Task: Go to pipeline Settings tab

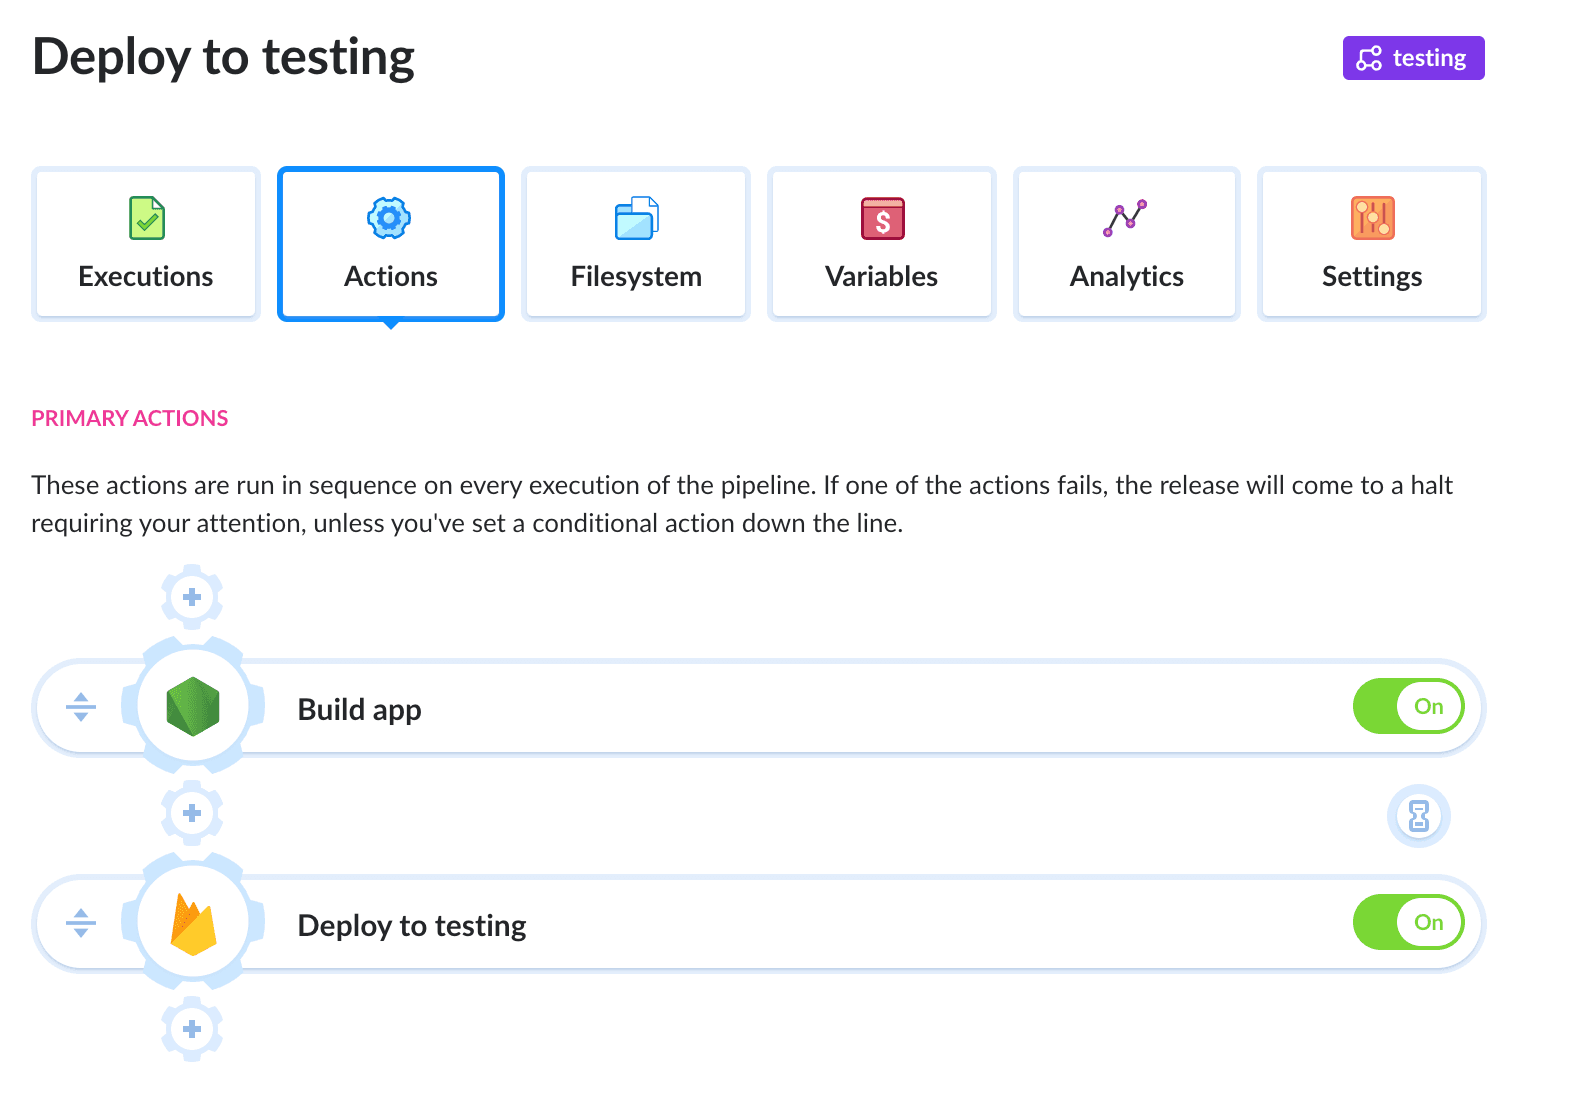Action: pyautogui.click(x=1371, y=245)
